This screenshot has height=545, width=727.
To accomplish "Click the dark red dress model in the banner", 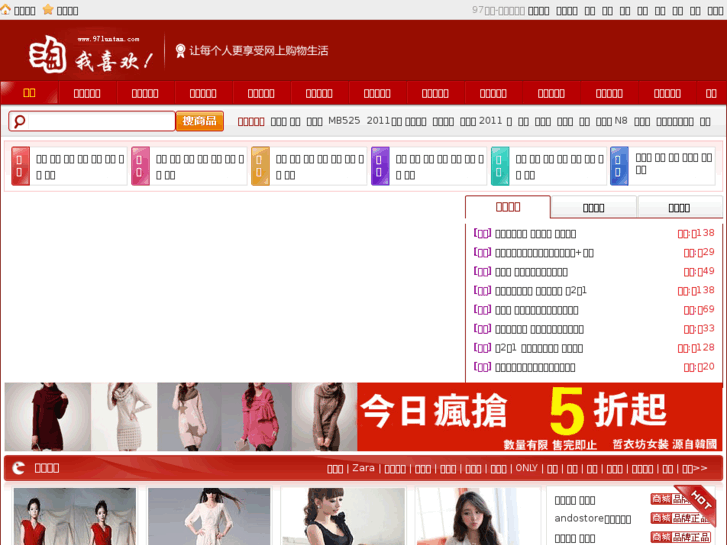I will click(48, 417).
